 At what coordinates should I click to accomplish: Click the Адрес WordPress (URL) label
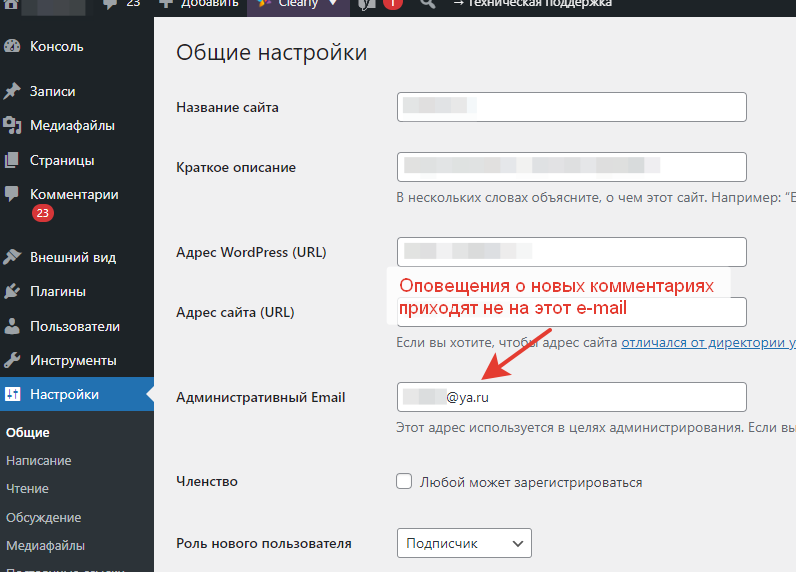pyautogui.click(x=251, y=252)
